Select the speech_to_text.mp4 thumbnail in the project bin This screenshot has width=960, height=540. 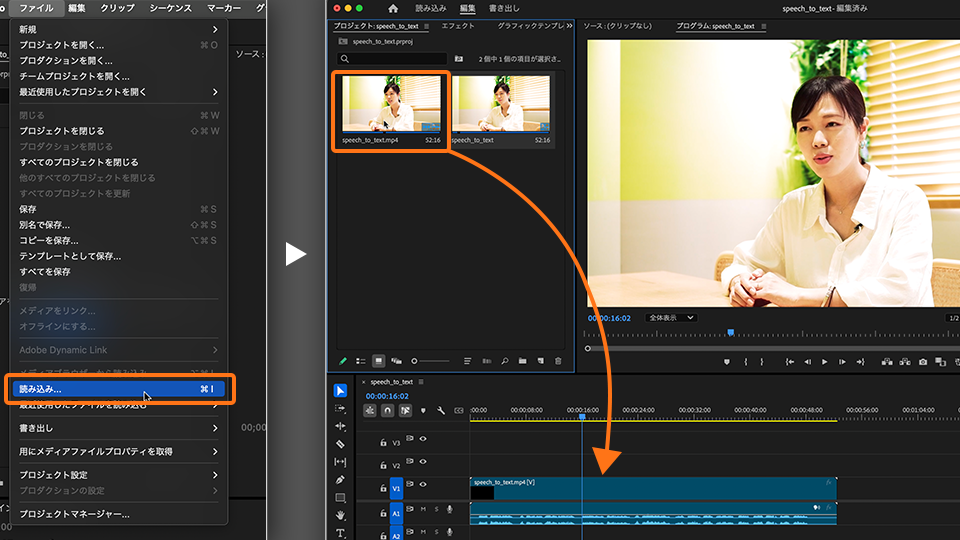[391, 105]
